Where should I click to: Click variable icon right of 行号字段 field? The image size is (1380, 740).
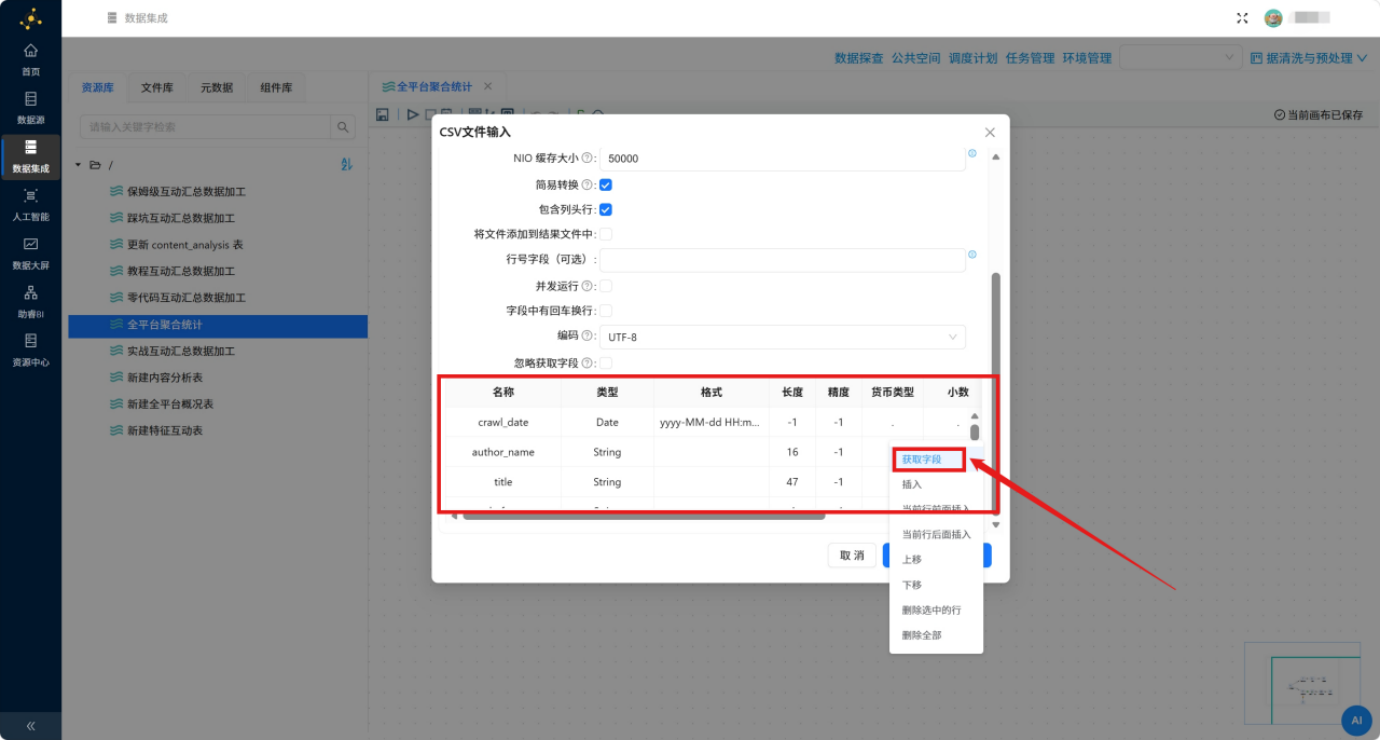972,255
